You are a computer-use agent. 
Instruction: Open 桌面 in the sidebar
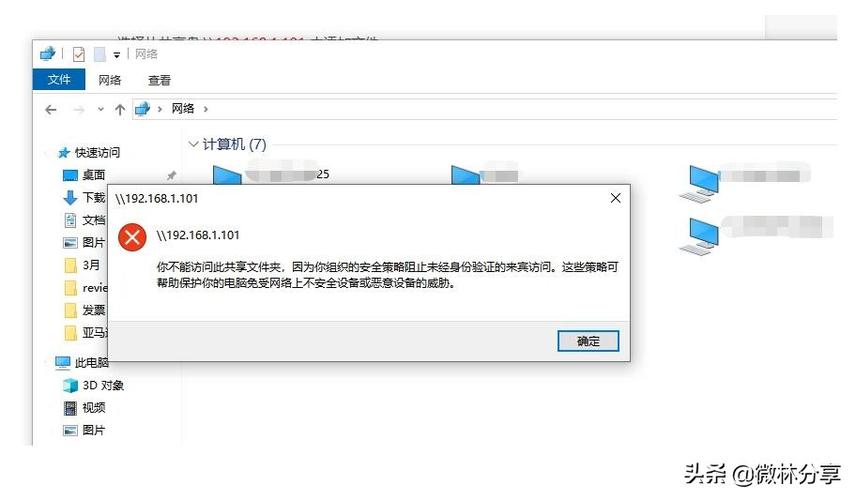click(94, 175)
